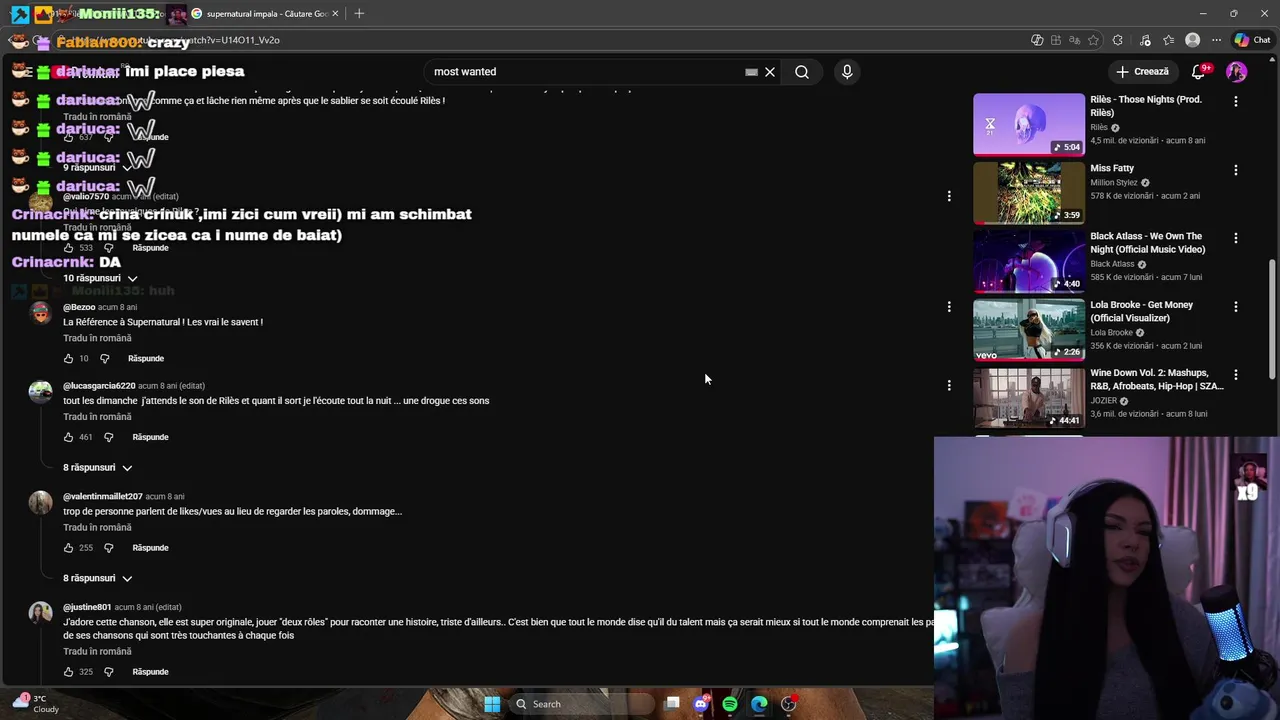Close the 'supernatural impala' tab
Viewport: 1280px width, 720px height.
point(335,14)
